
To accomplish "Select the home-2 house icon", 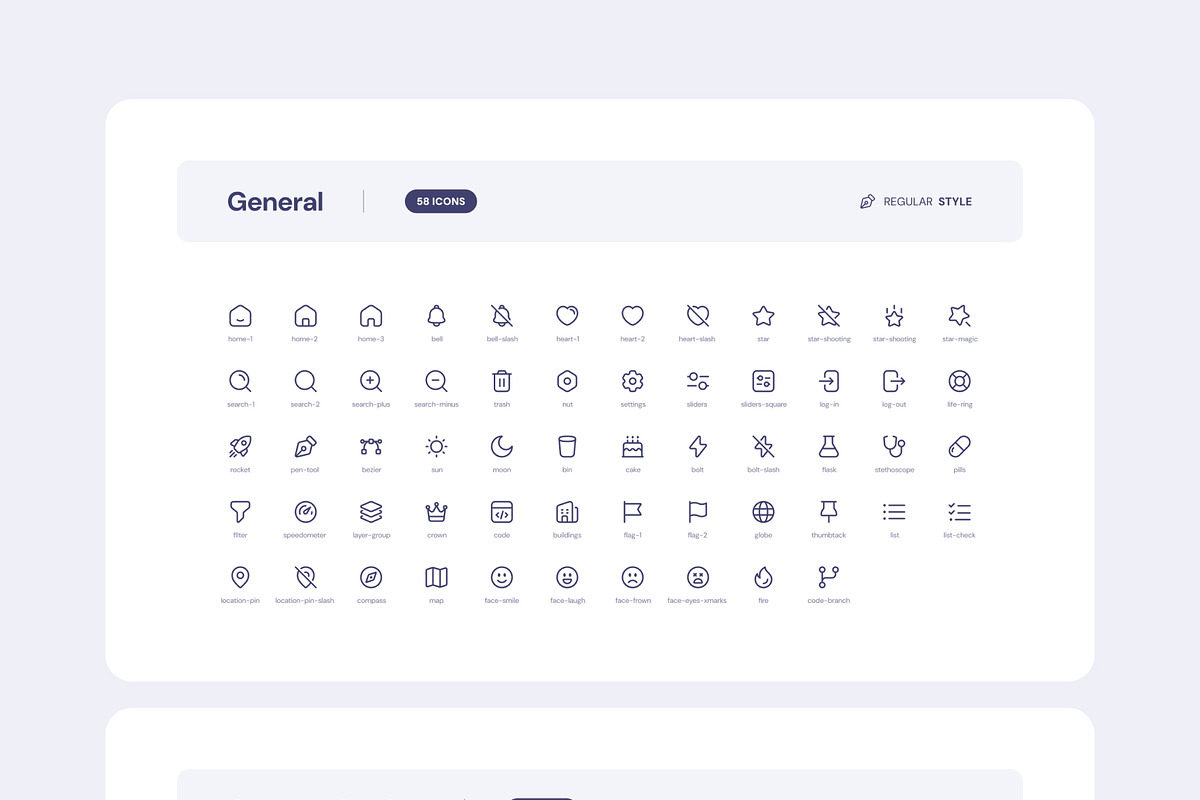I will tap(305, 316).
